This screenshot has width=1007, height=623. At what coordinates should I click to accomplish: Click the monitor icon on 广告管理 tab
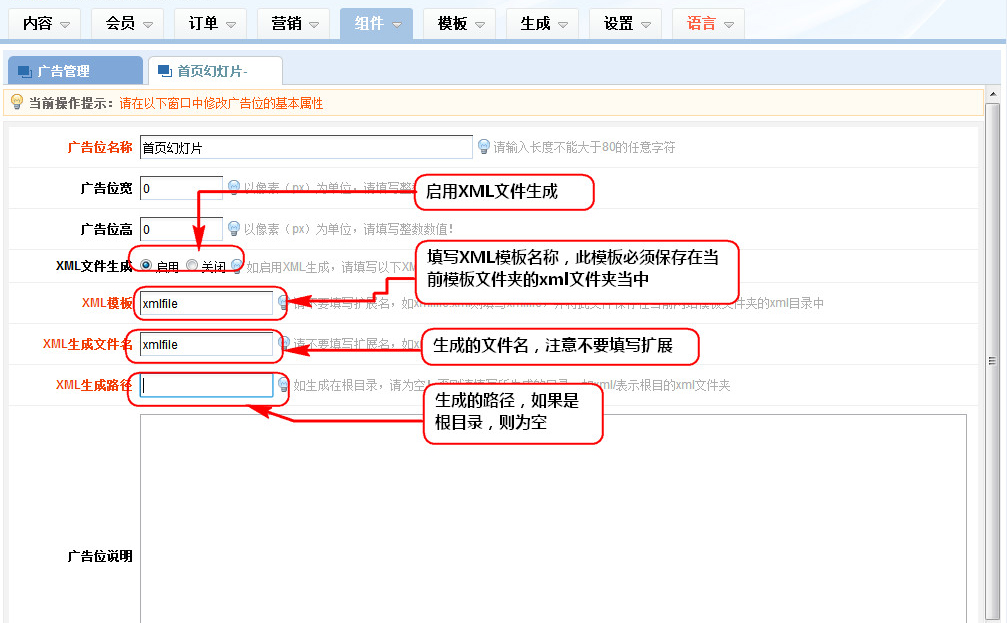tap(25, 71)
